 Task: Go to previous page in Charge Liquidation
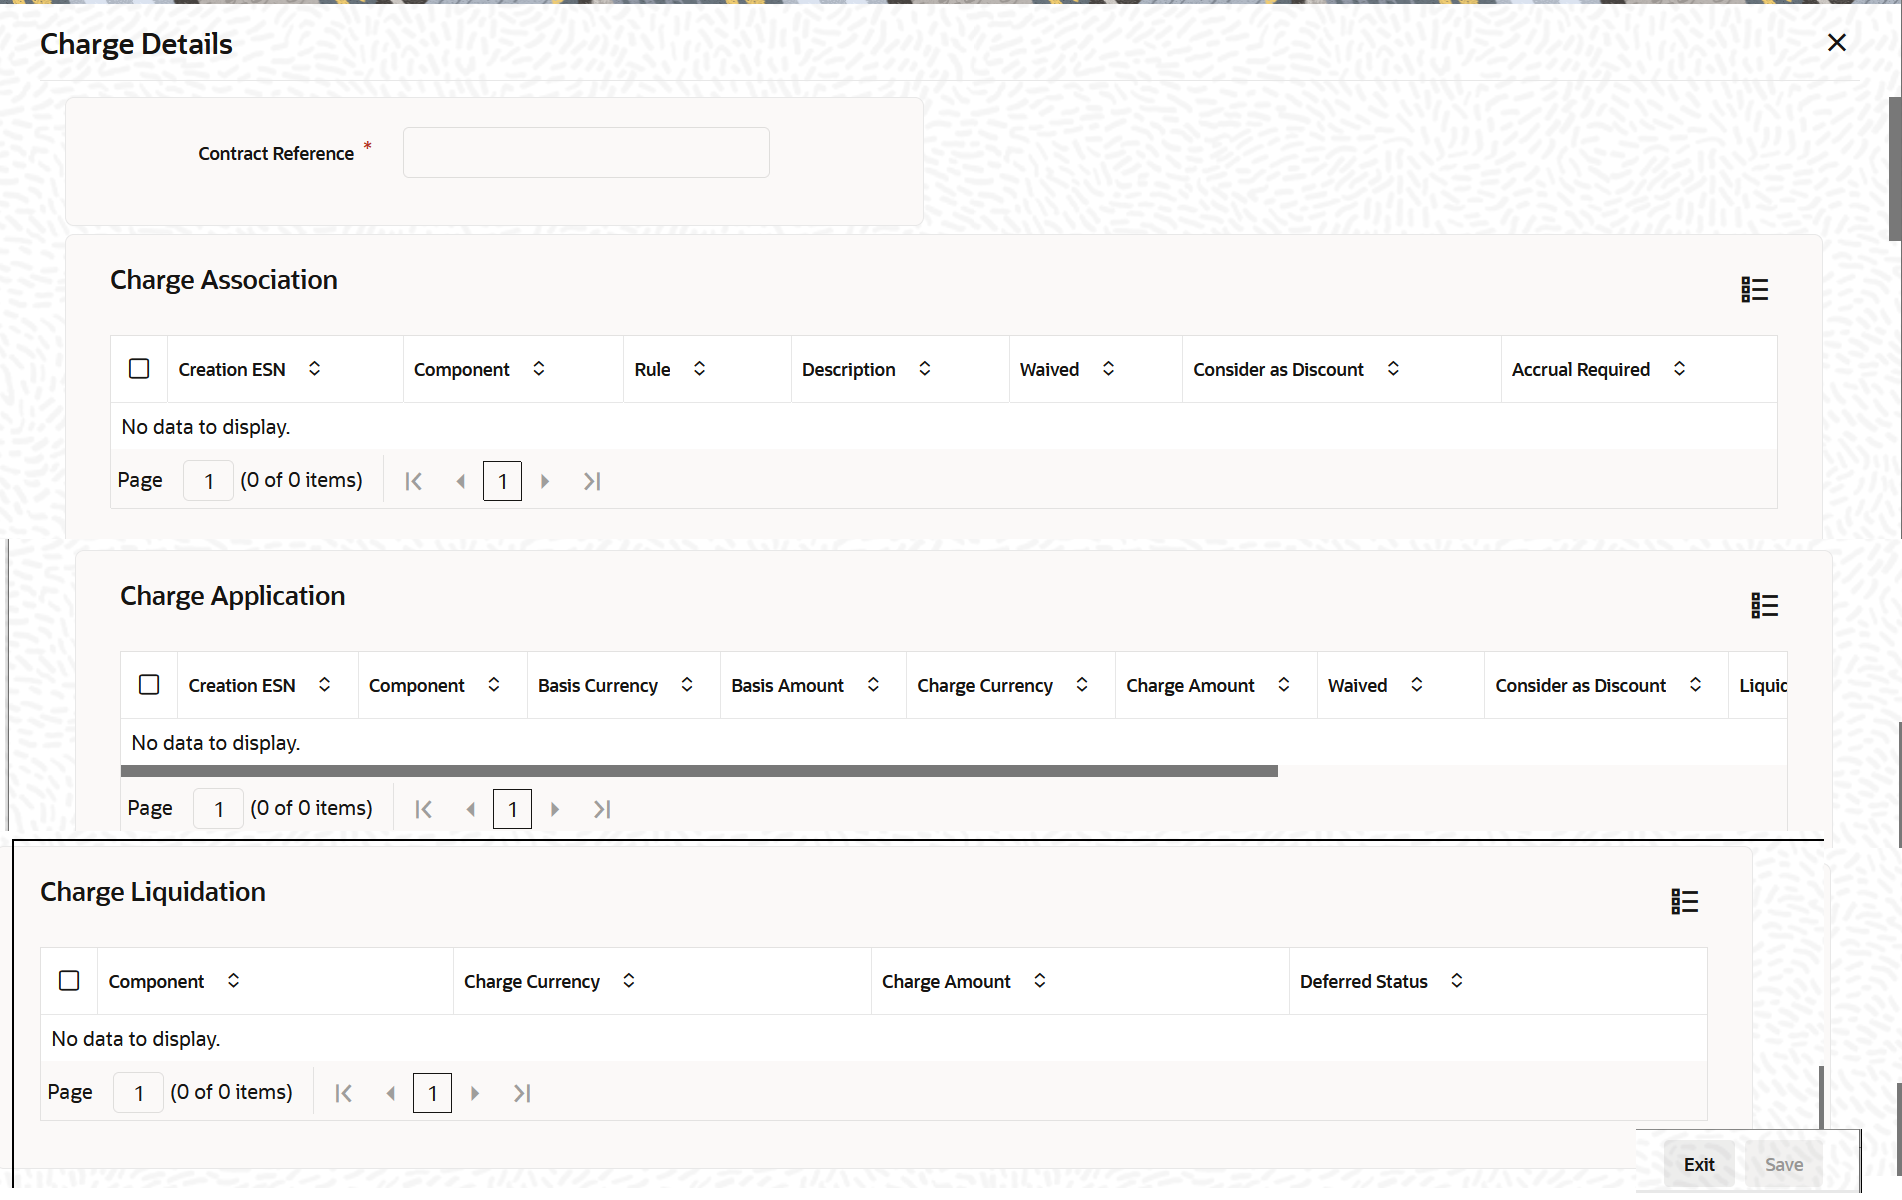pyautogui.click(x=390, y=1093)
